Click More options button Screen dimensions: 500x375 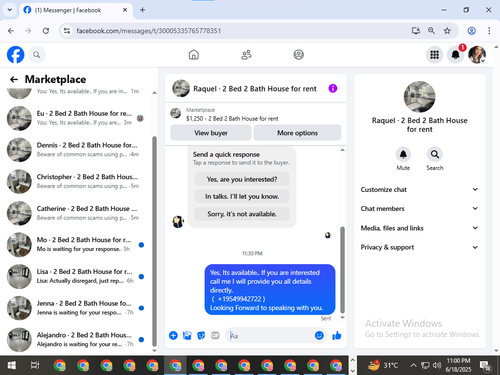[297, 133]
